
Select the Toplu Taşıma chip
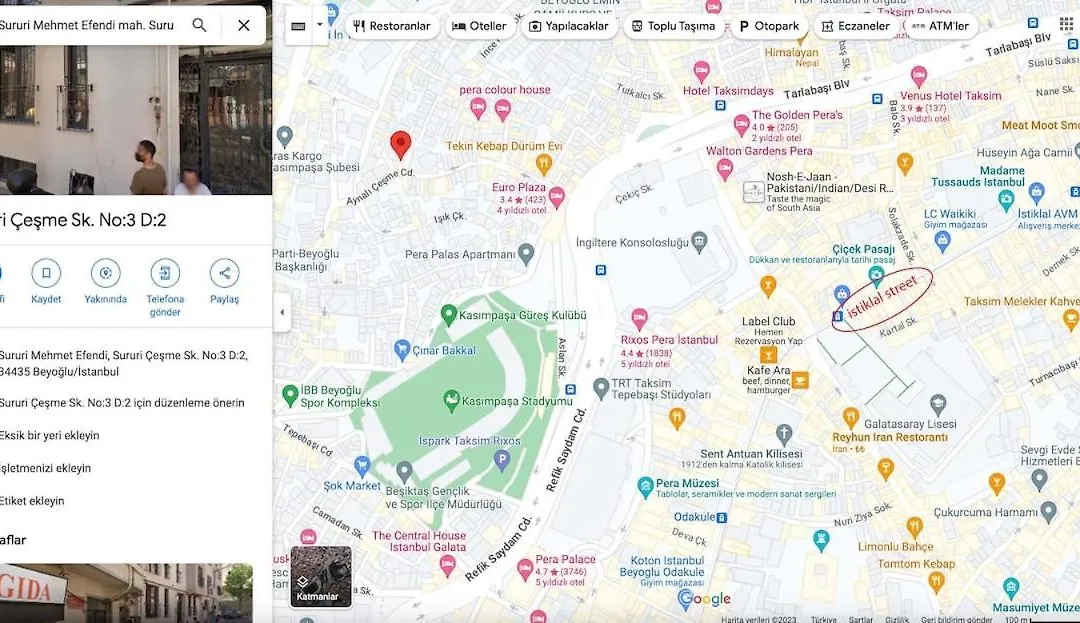tap(674, 26)
